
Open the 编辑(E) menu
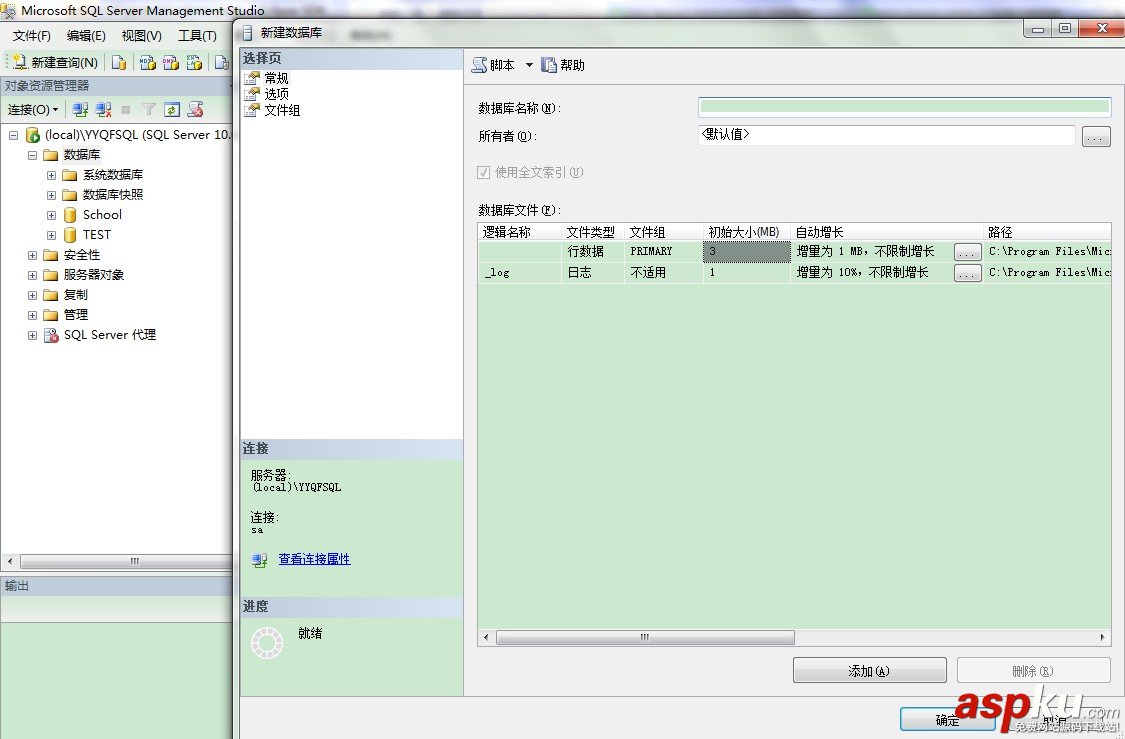point(86,36)
